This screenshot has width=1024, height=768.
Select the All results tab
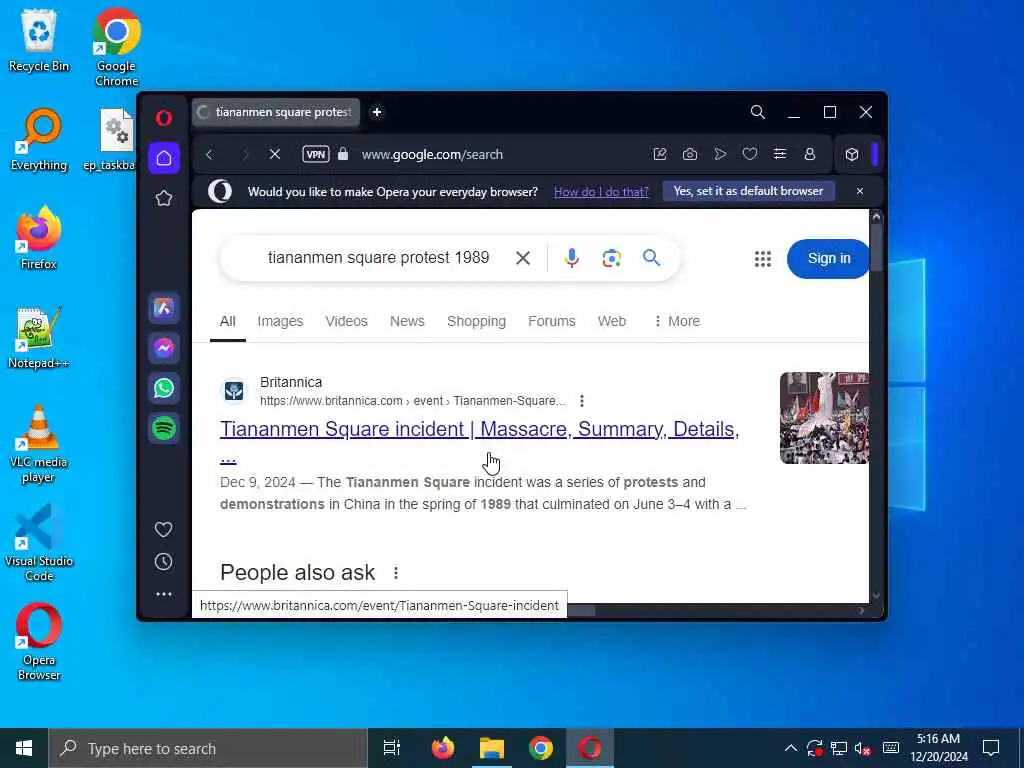(227, 321)
